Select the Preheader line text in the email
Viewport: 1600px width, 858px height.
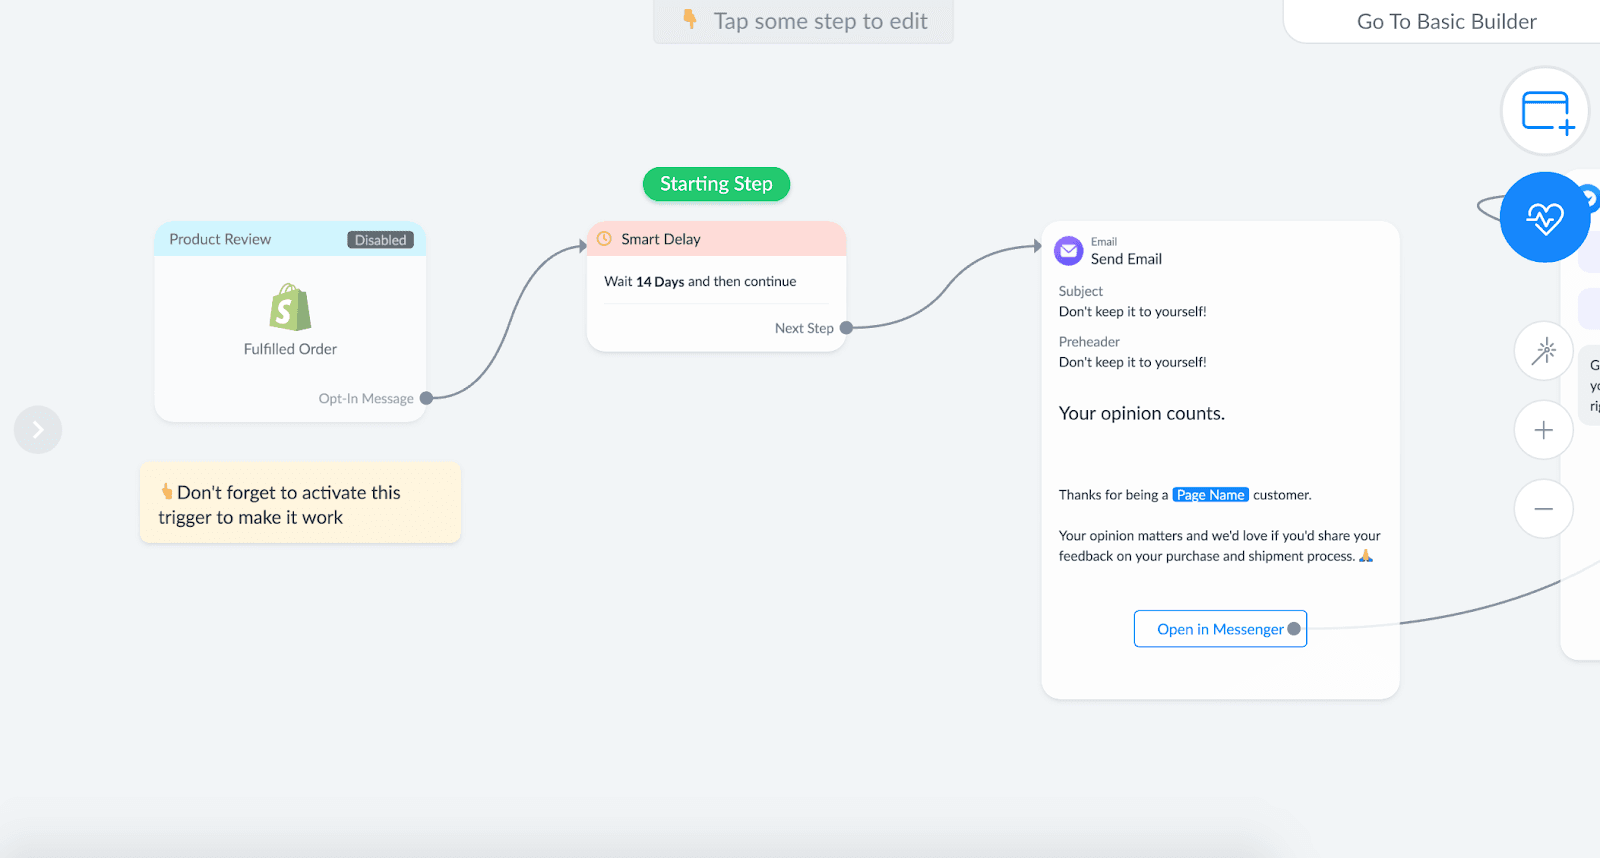[1133, 363]
